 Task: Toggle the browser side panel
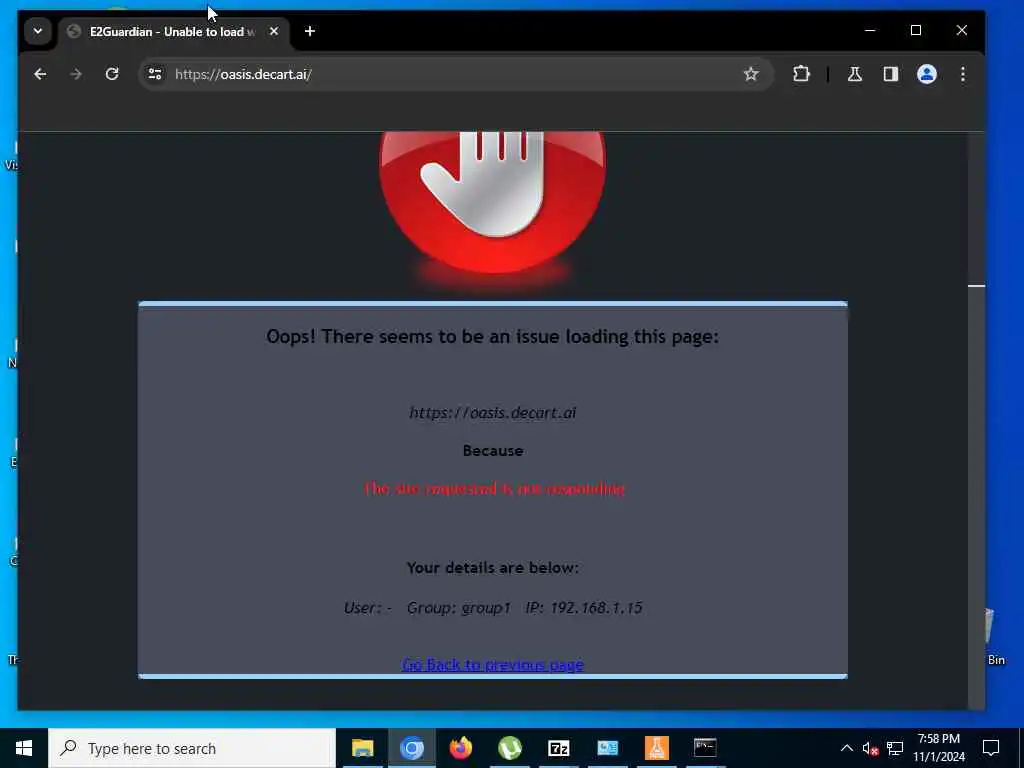pos(891,74)
